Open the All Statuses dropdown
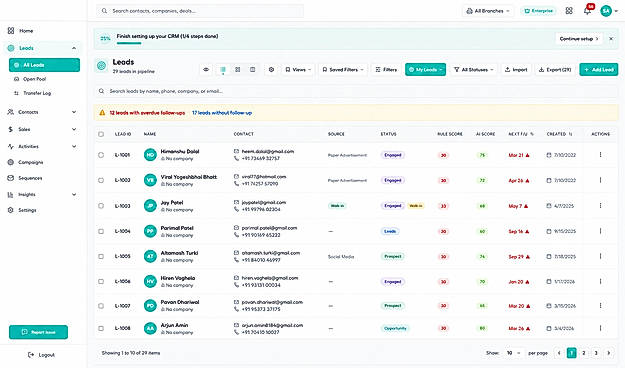The height and width of the screenshot is (368, 625). (474, 70)
